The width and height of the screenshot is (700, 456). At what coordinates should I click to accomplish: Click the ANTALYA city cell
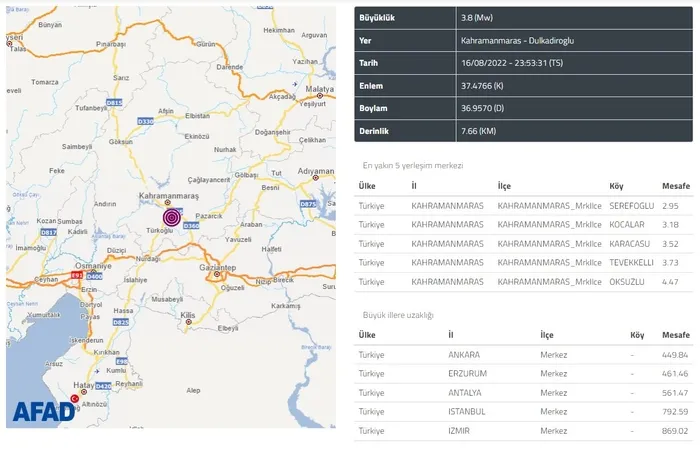point(465,393)
